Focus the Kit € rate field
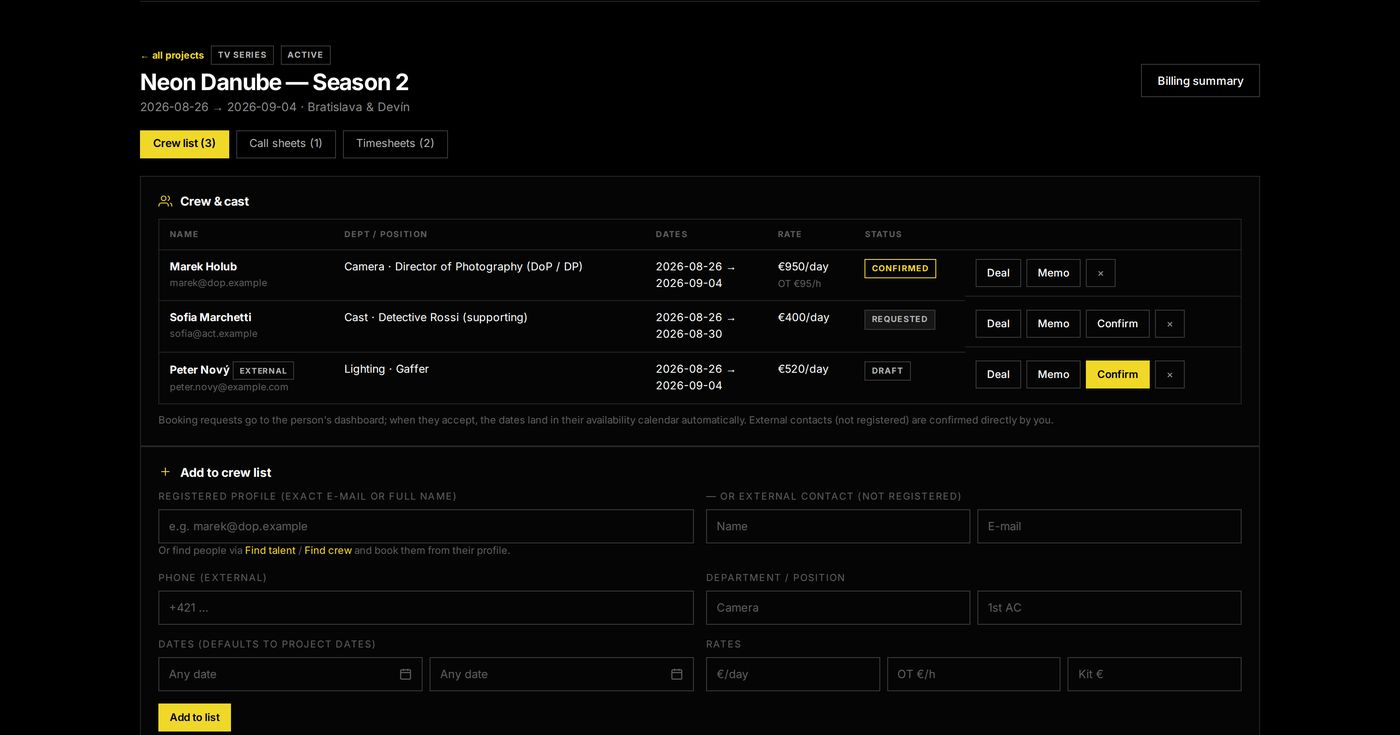The height and width of the screenshot is (735, 1400). click(1154, 674)
